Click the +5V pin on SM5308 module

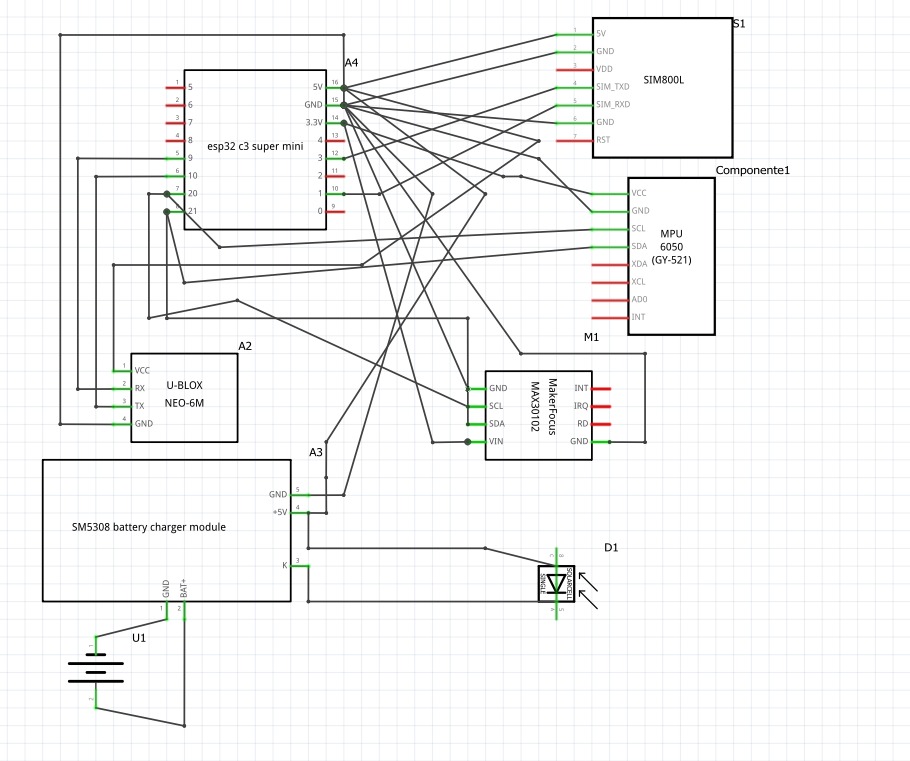coord(300,513)
